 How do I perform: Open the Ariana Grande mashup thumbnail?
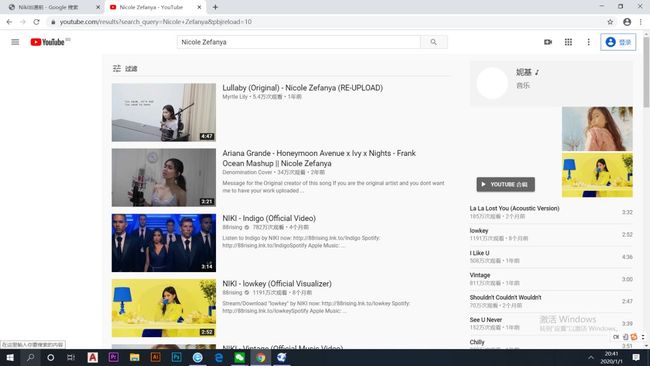point(164,177)
